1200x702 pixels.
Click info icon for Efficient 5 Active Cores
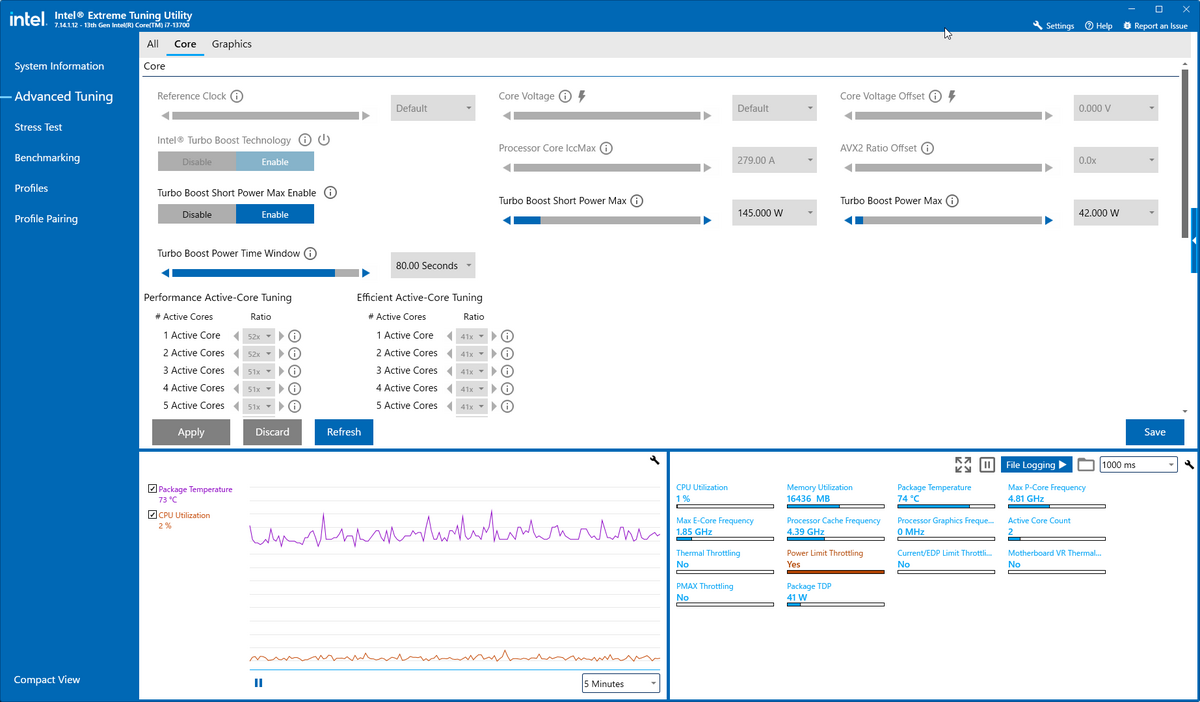(507, 407)
